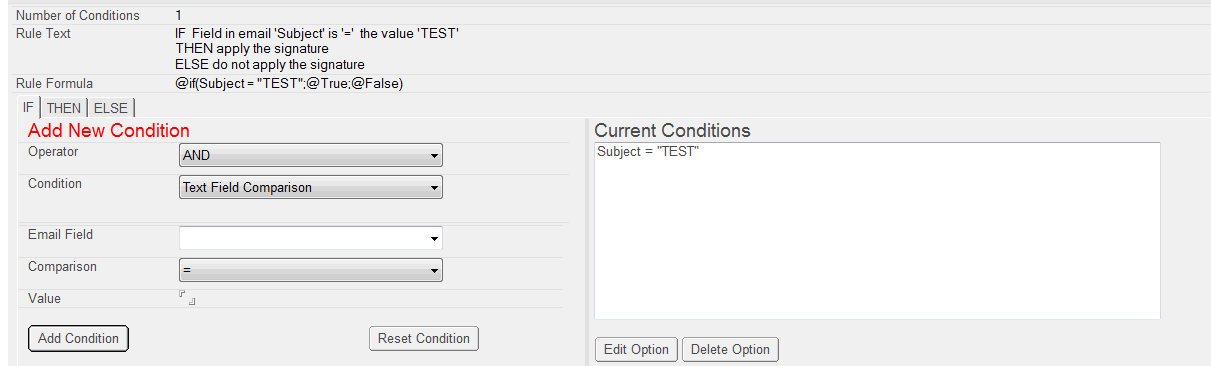
Task: Expand the Condition dropdown Text Field Comparison
Action: point(311,187)
